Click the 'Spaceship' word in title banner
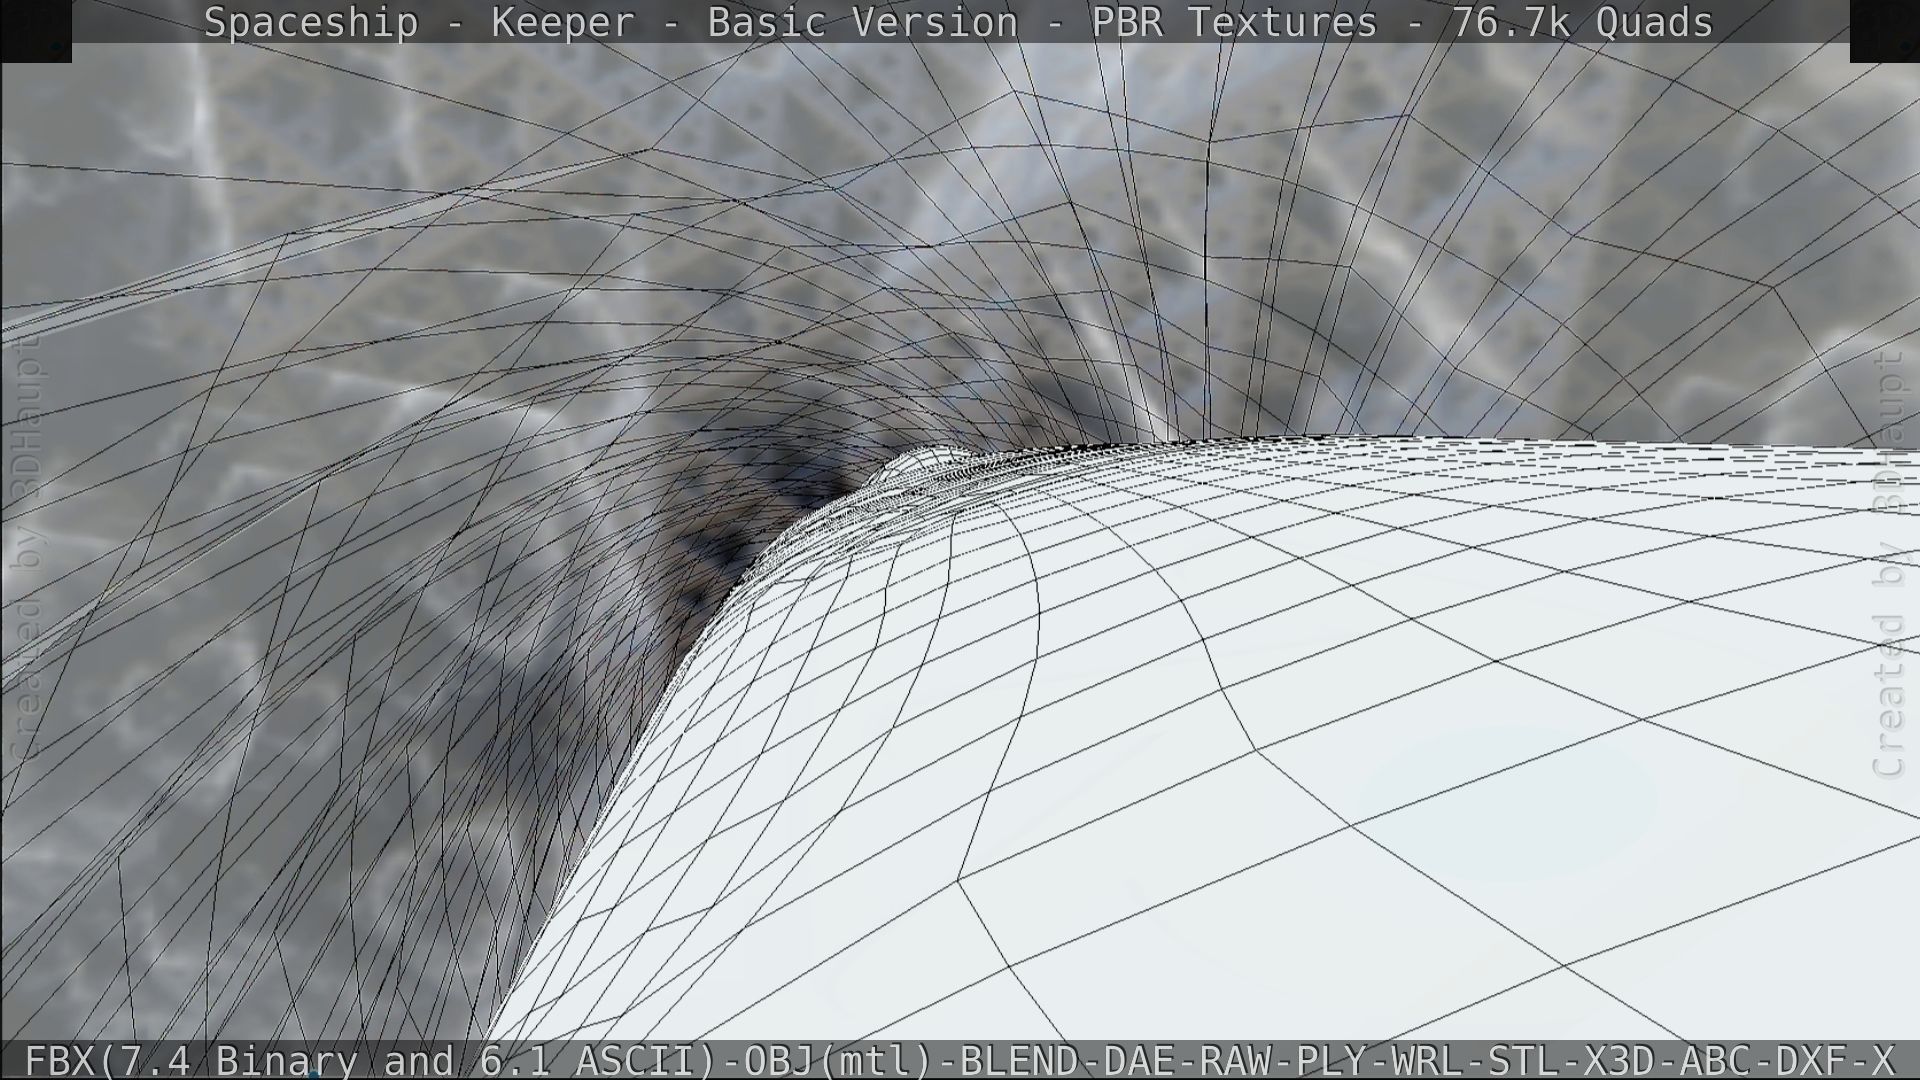This screenshot has width=1920, height=1080. 310,22
